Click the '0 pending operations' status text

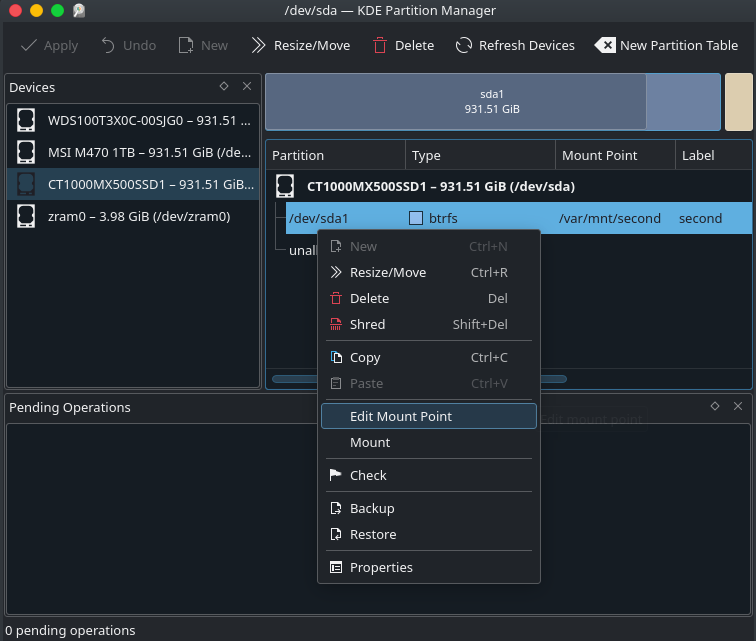click(x=70, y=630)
